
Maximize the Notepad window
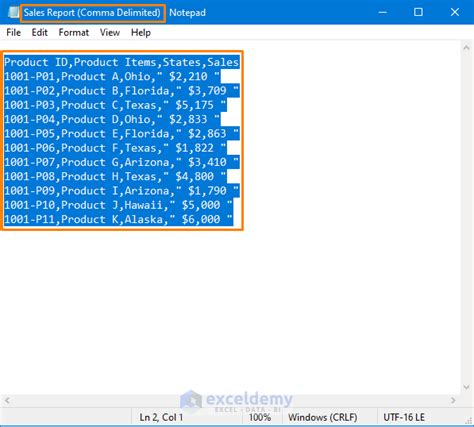tap(418, 12)
